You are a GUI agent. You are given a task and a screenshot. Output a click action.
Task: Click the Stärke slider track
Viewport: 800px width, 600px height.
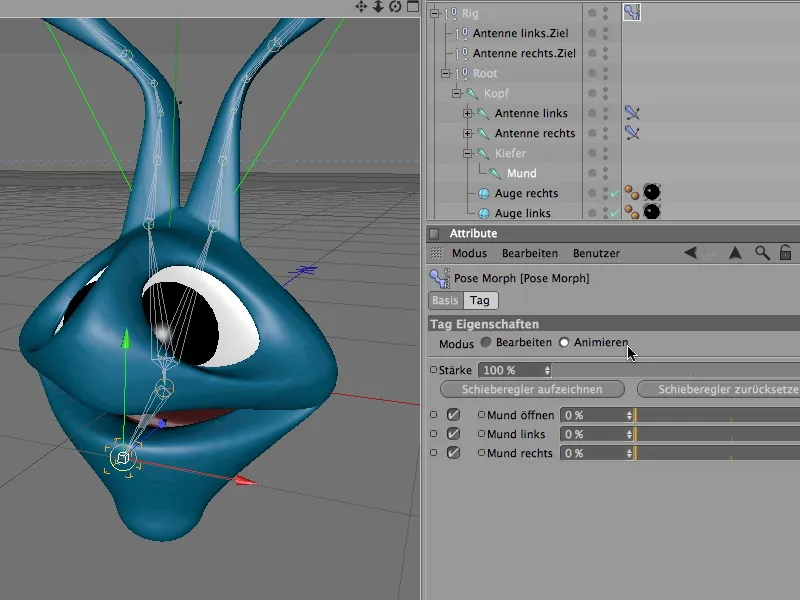pos(676,370)
